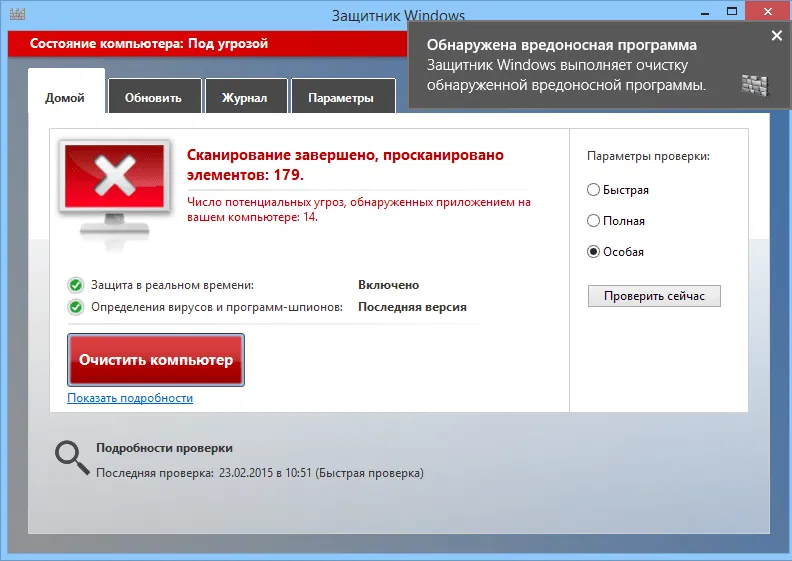This screenshot has width=792, height=561.
Task: Click 'Определения вирусов и программ-шпионов:' label
Action: tap(217, 307)
